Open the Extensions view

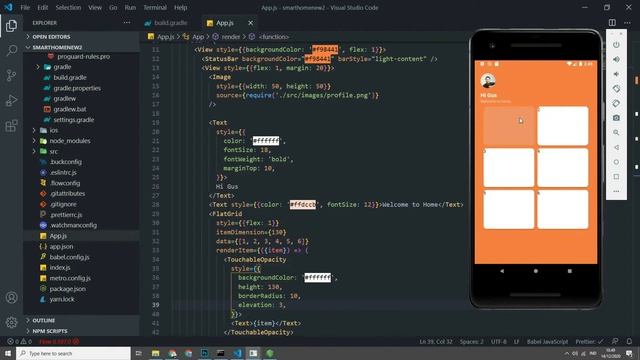pos(11,125)
